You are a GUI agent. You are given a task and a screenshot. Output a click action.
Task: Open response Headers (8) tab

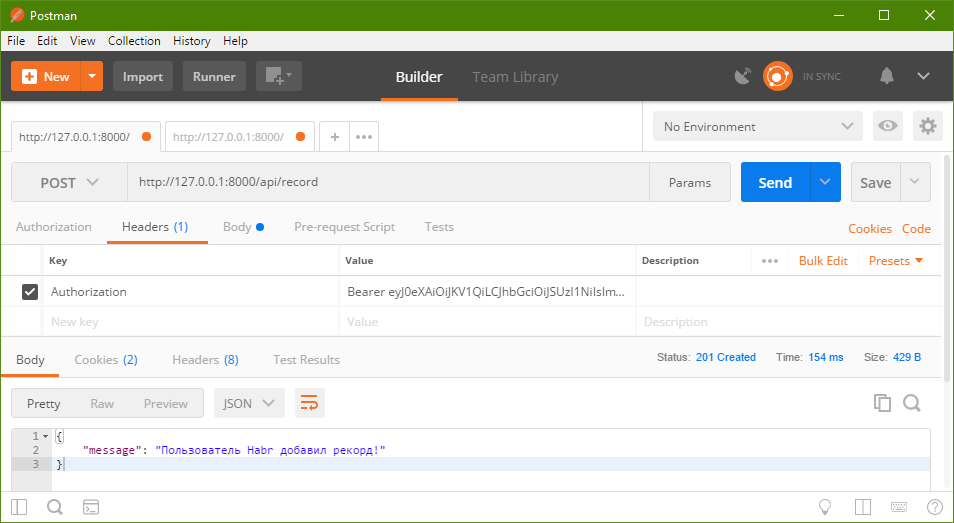pyautogui.click(x=205, y=359)
